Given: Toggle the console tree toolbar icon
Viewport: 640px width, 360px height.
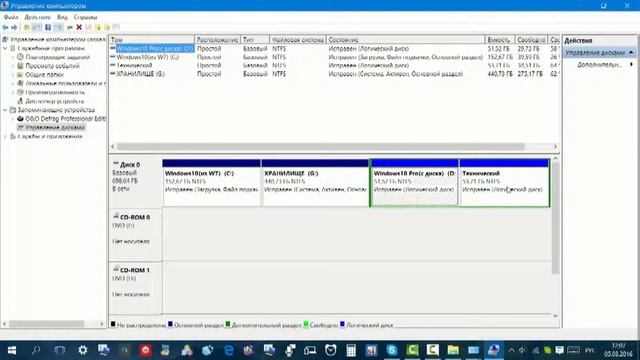Looking at the screenshot, I should (36, 27).
